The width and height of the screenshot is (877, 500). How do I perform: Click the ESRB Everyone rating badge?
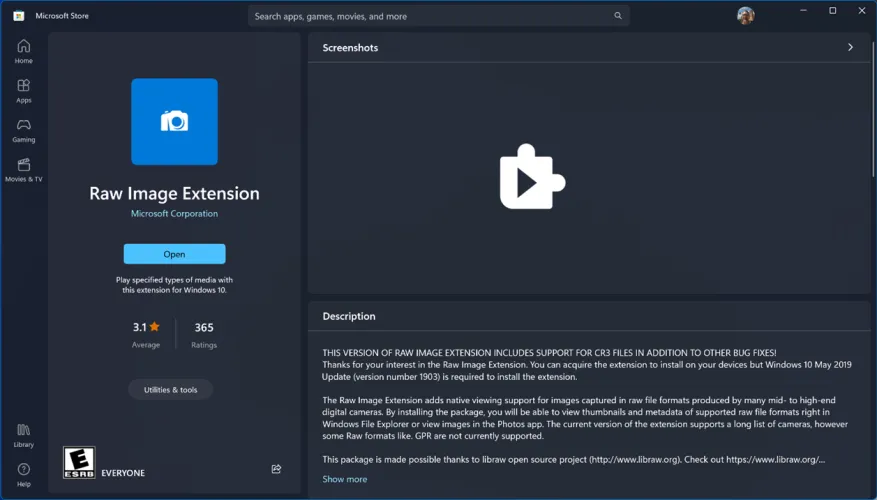click(x=78, y=462)
